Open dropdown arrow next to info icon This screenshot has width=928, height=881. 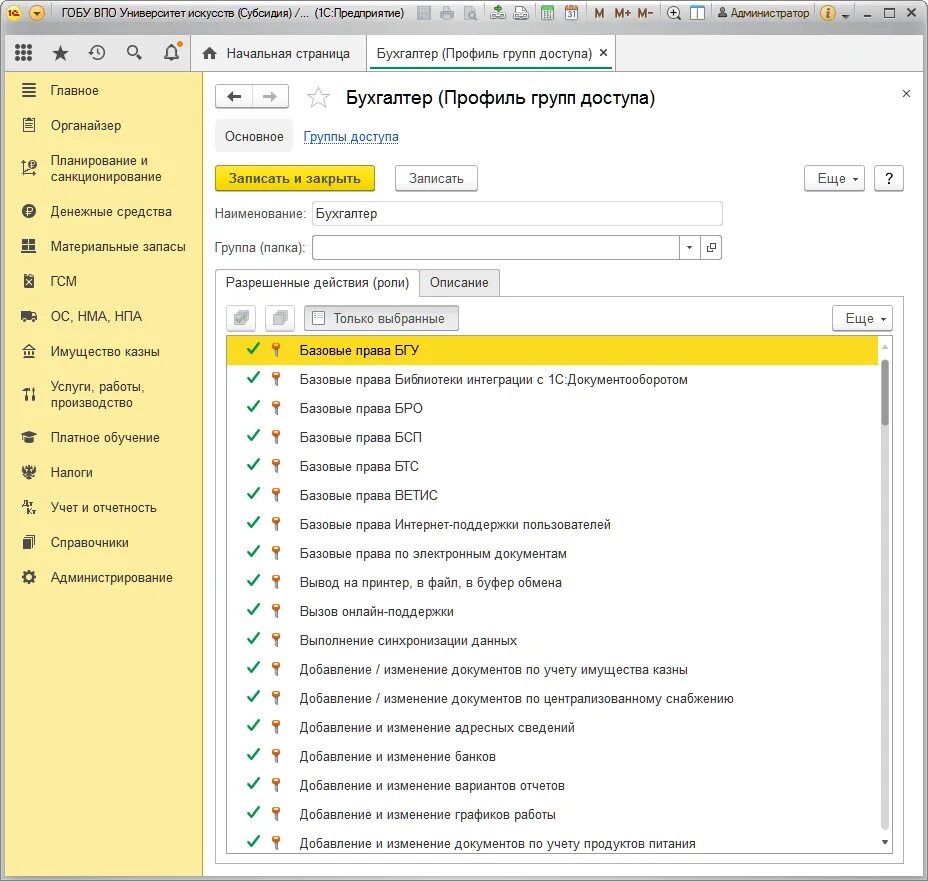click(x=846, y=14)
